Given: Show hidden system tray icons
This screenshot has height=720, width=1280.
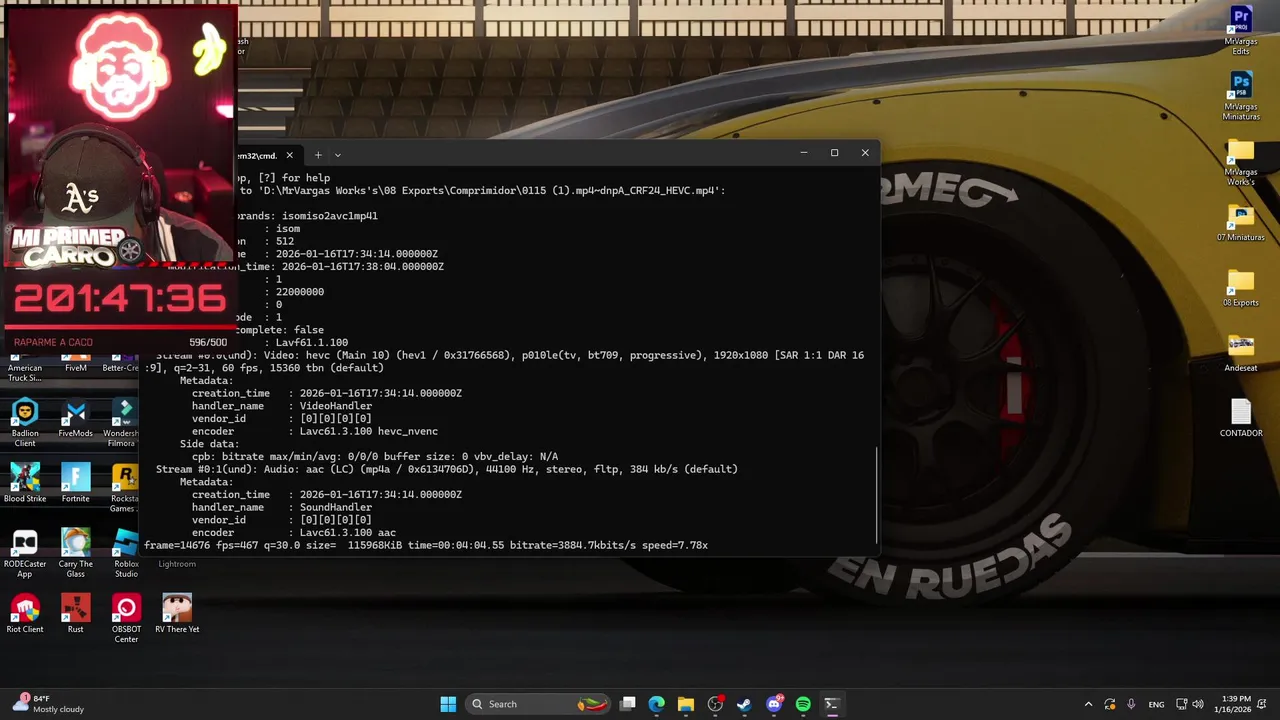Looking at the screenshot, I should (1088, 704).
